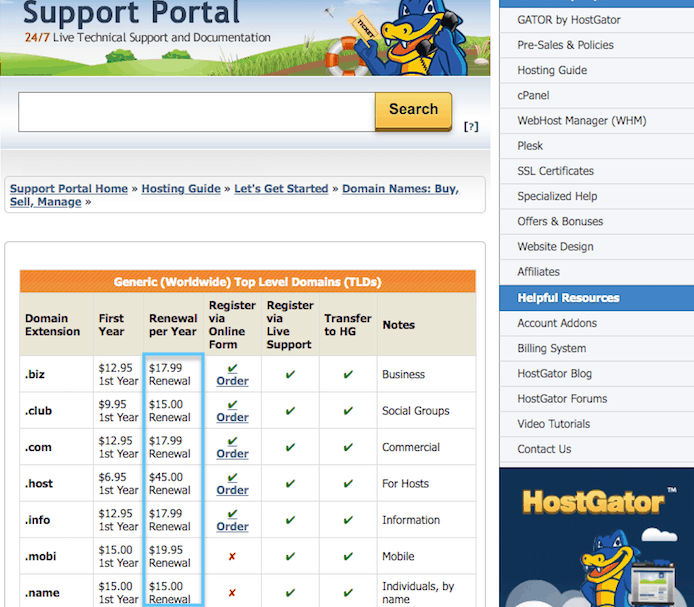
Task: Open the Support Portal Home breadcrumb
Action: tap(69, 189)
